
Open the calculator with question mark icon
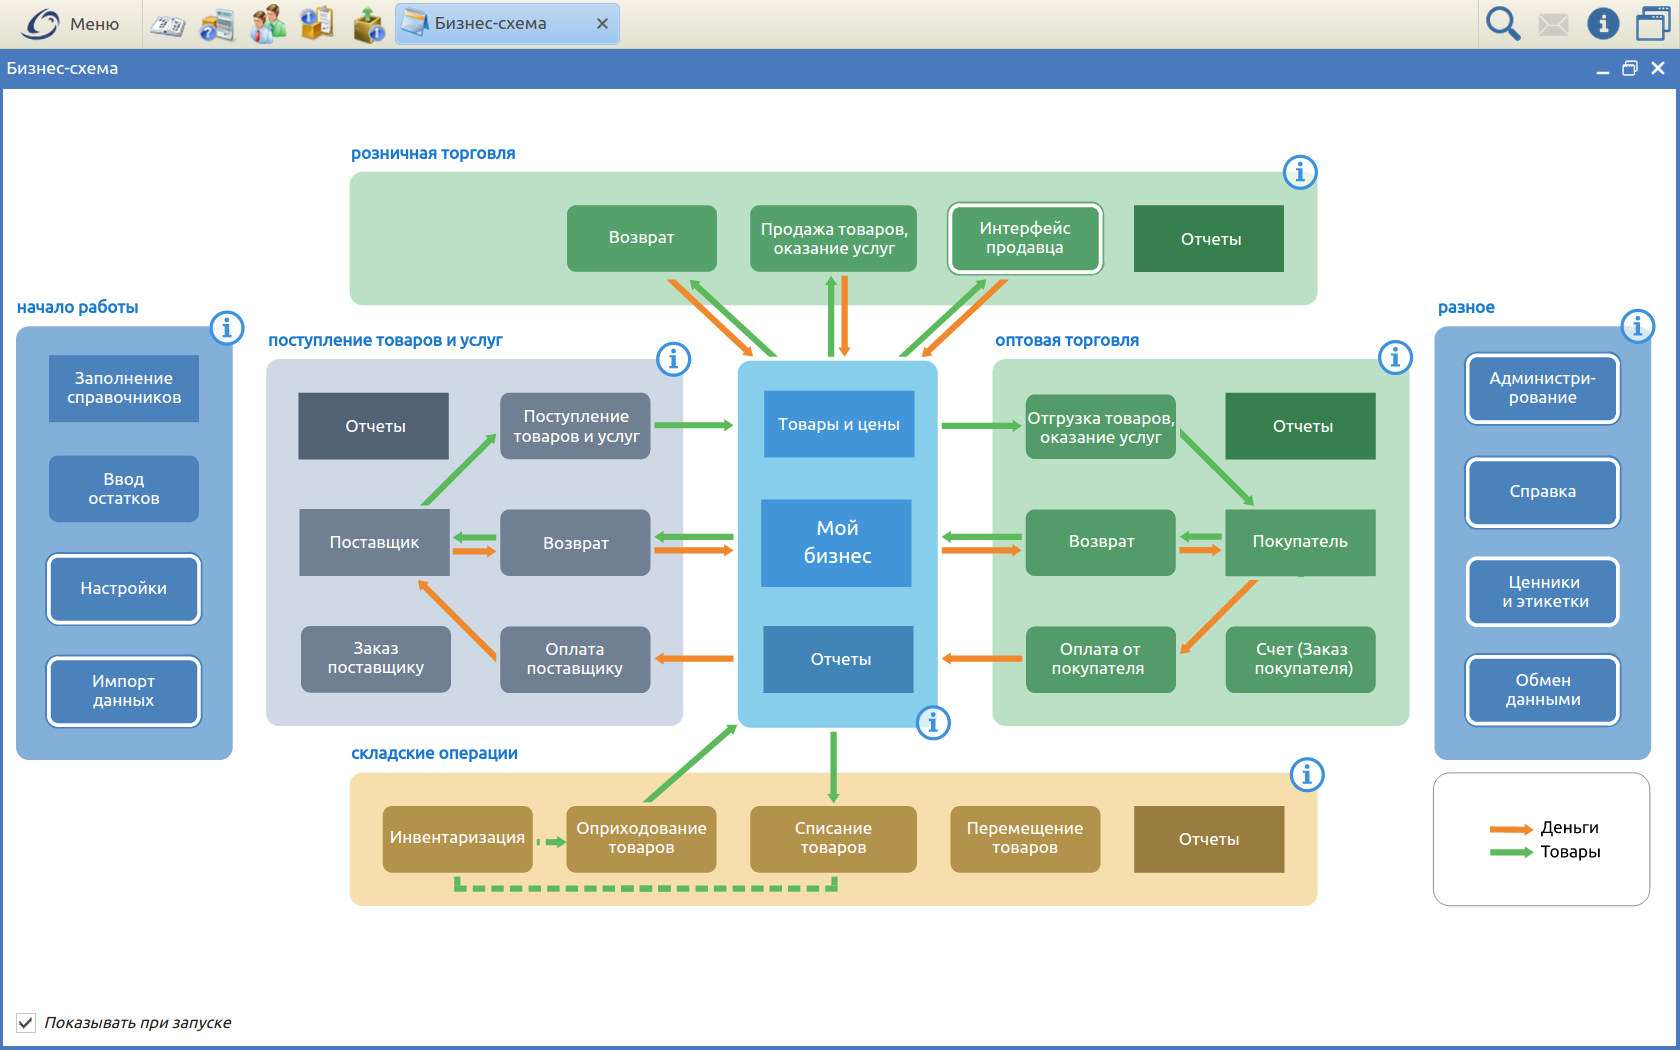[217, 24]
